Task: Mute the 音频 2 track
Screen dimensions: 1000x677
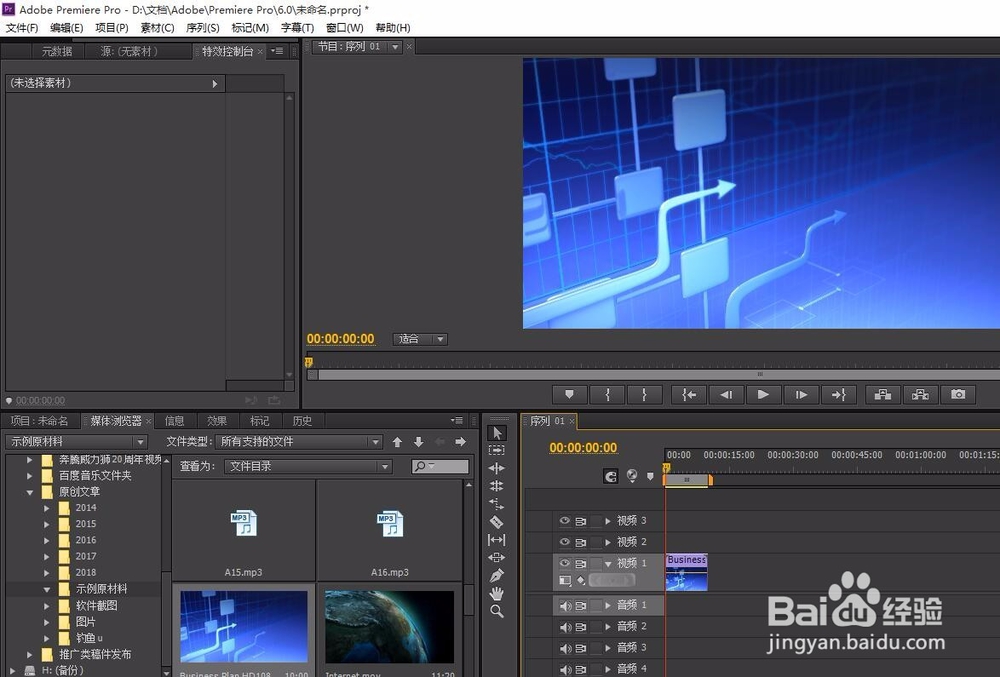Action: (564, 627)
